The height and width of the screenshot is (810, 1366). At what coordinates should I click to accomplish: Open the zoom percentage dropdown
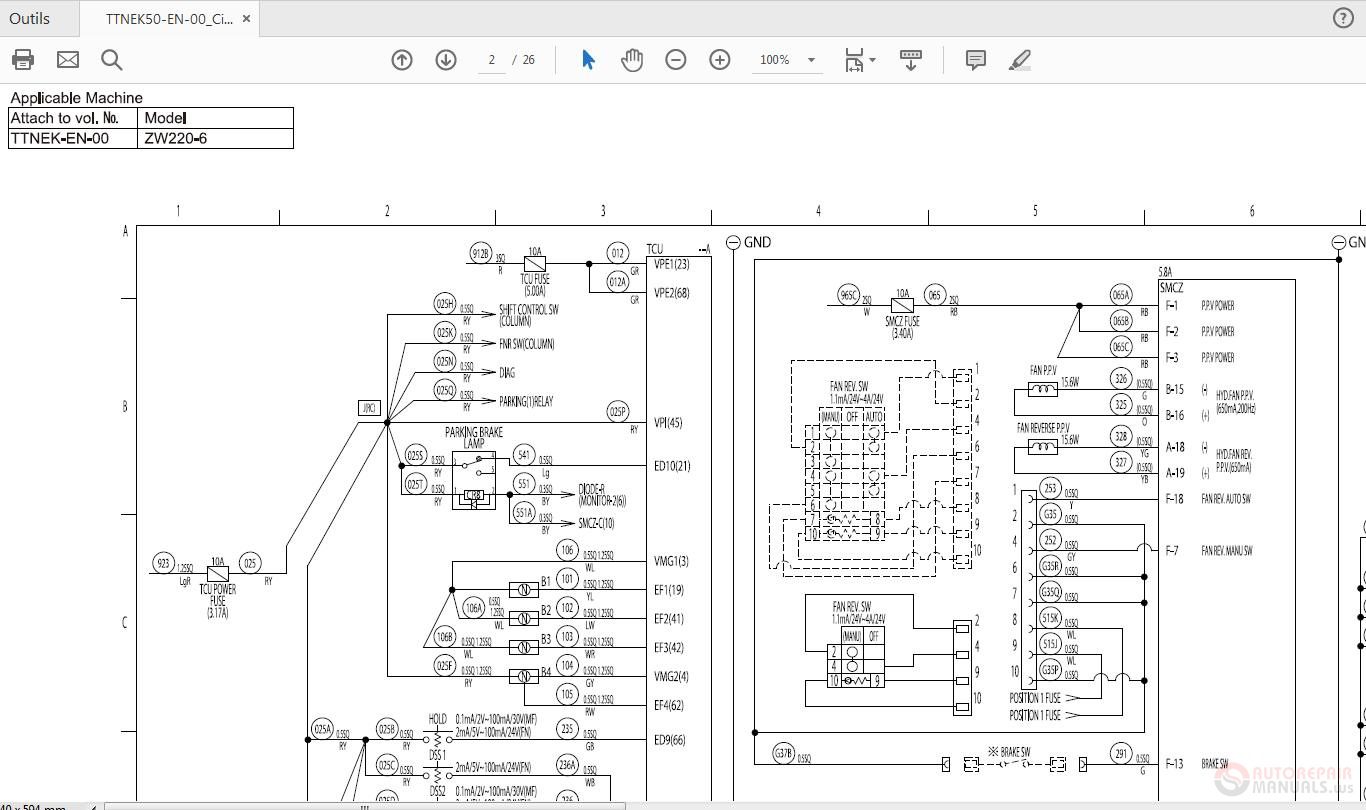tap(786, 59)
